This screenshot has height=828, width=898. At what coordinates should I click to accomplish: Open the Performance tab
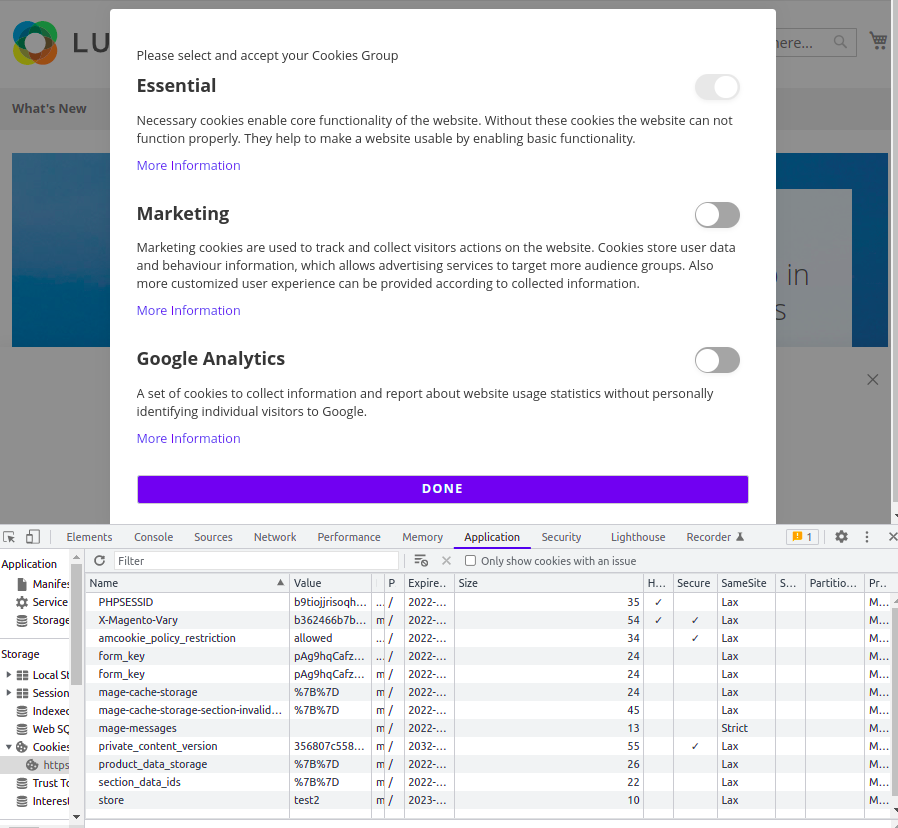[x=349, y=537]
